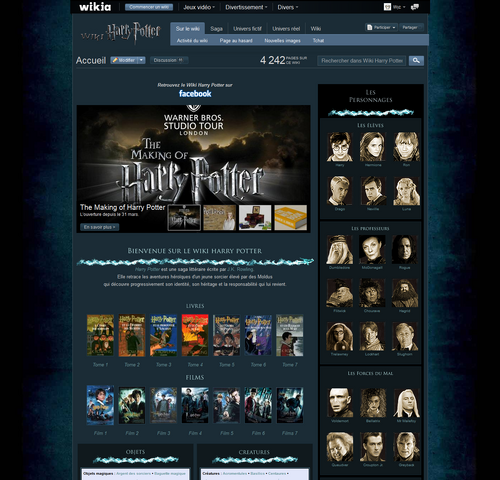
Task: Expand the Divers menu
Action: [x=288, y=7]
